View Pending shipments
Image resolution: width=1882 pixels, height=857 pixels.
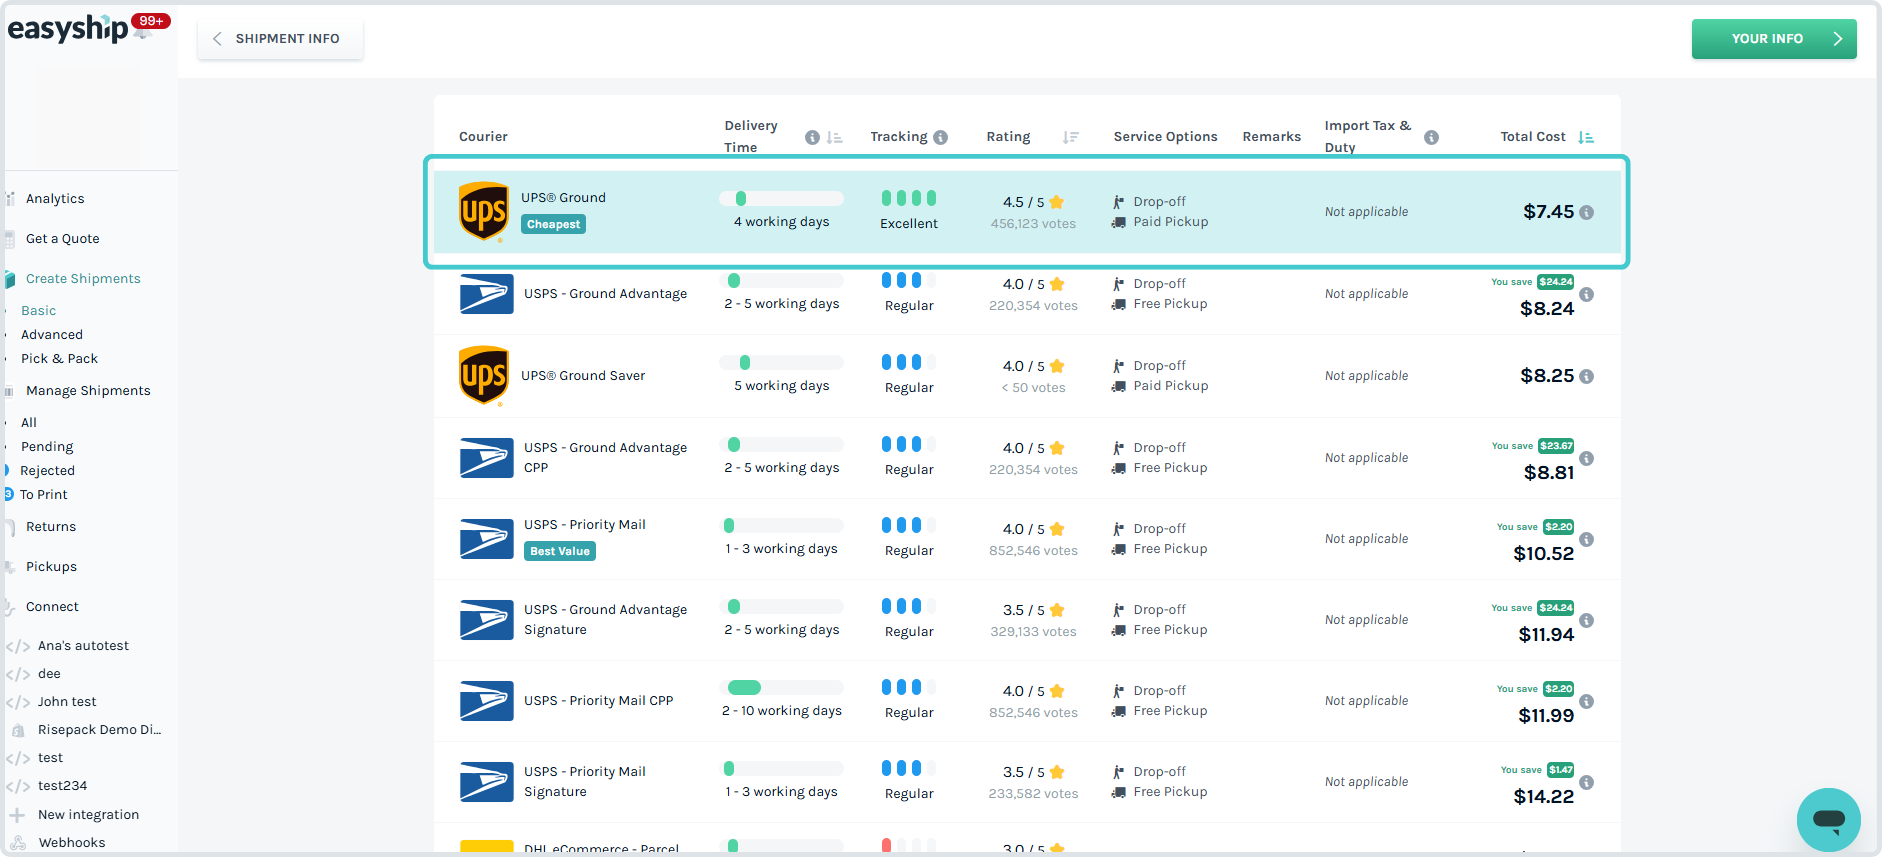[x=47, y=447]
